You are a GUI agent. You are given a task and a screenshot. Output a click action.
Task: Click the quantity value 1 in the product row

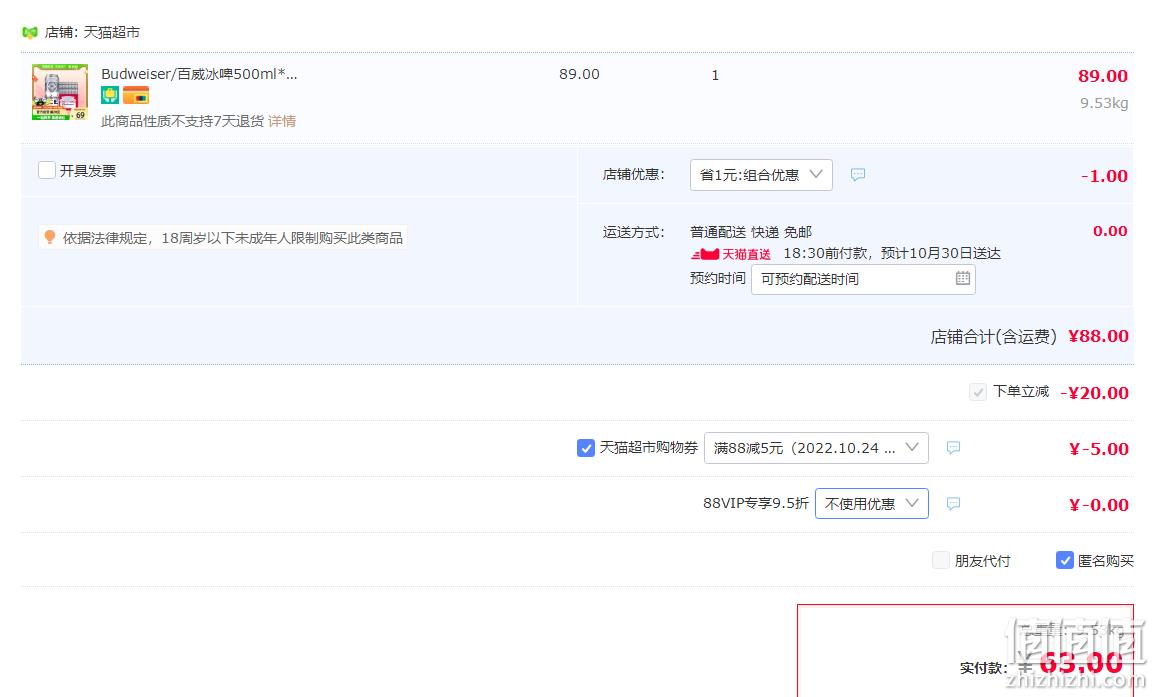tap(715, 75)
